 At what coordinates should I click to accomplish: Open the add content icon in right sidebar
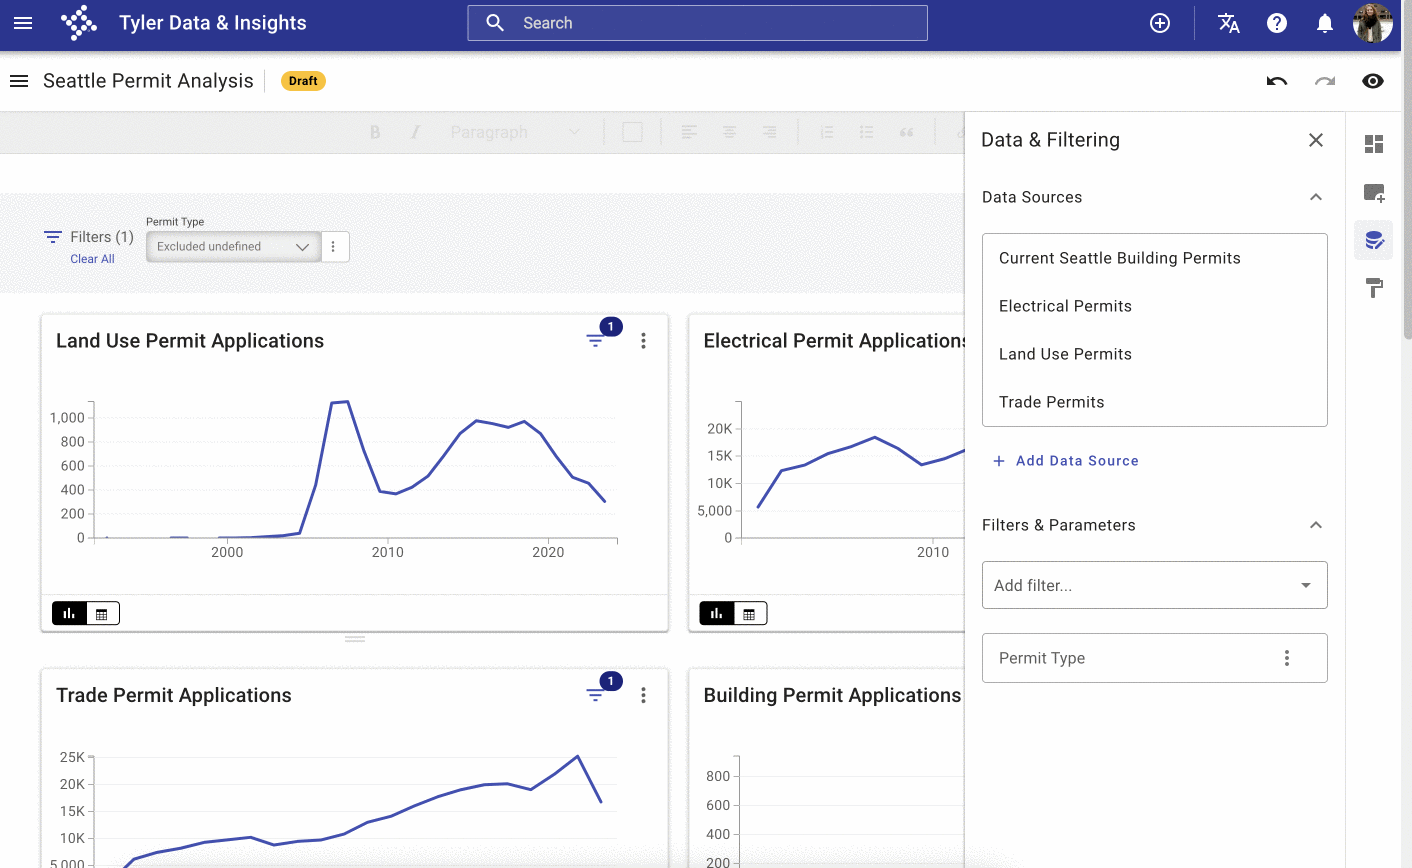pos(1374,192)
